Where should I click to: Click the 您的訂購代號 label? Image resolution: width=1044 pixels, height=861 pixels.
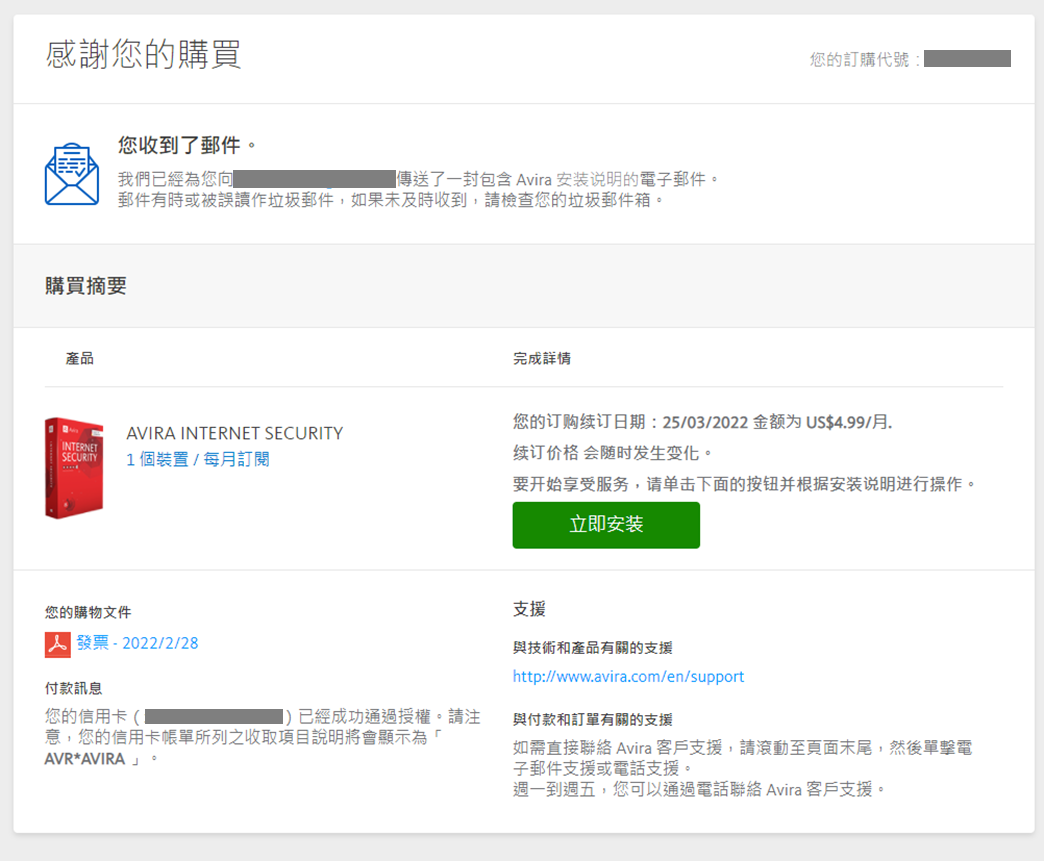click(x=864, y=59)
